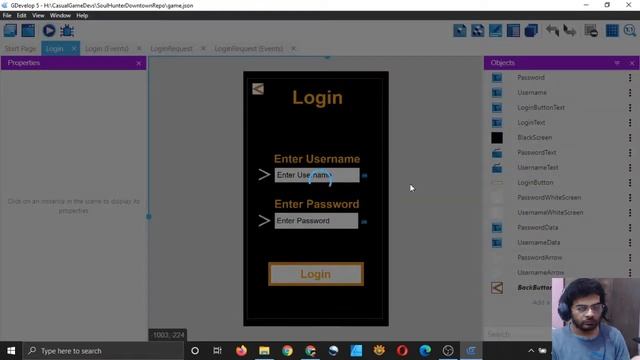Open the properties panel toolbar icon
Viewport: 640px width, 360px height.
pyautogui.click(x=496, y=31)
